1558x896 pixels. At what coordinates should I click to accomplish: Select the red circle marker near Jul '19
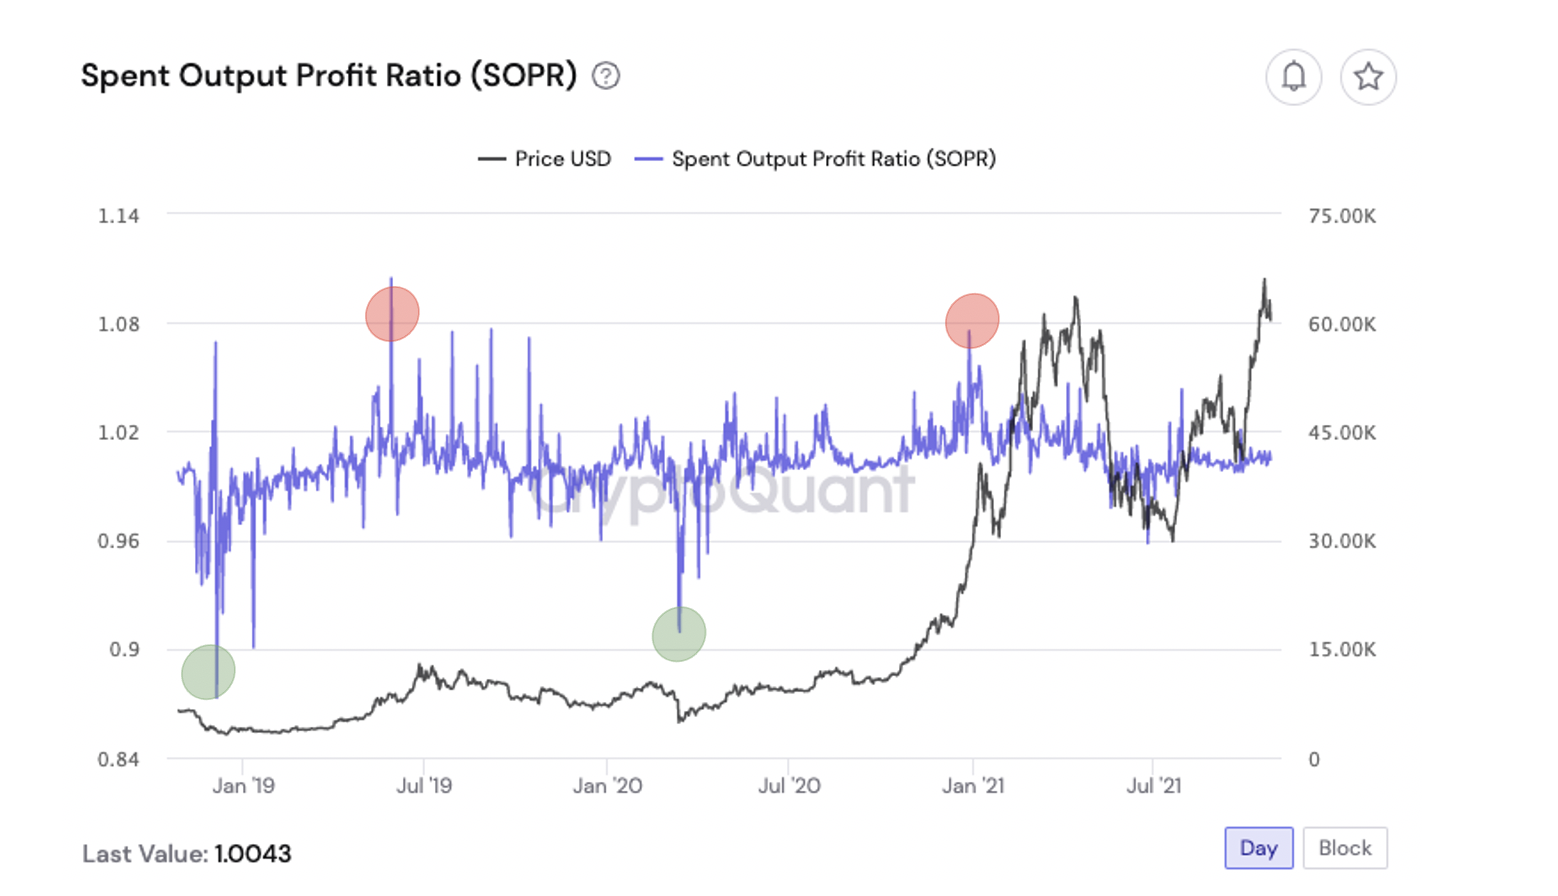[x=391, y=314]
